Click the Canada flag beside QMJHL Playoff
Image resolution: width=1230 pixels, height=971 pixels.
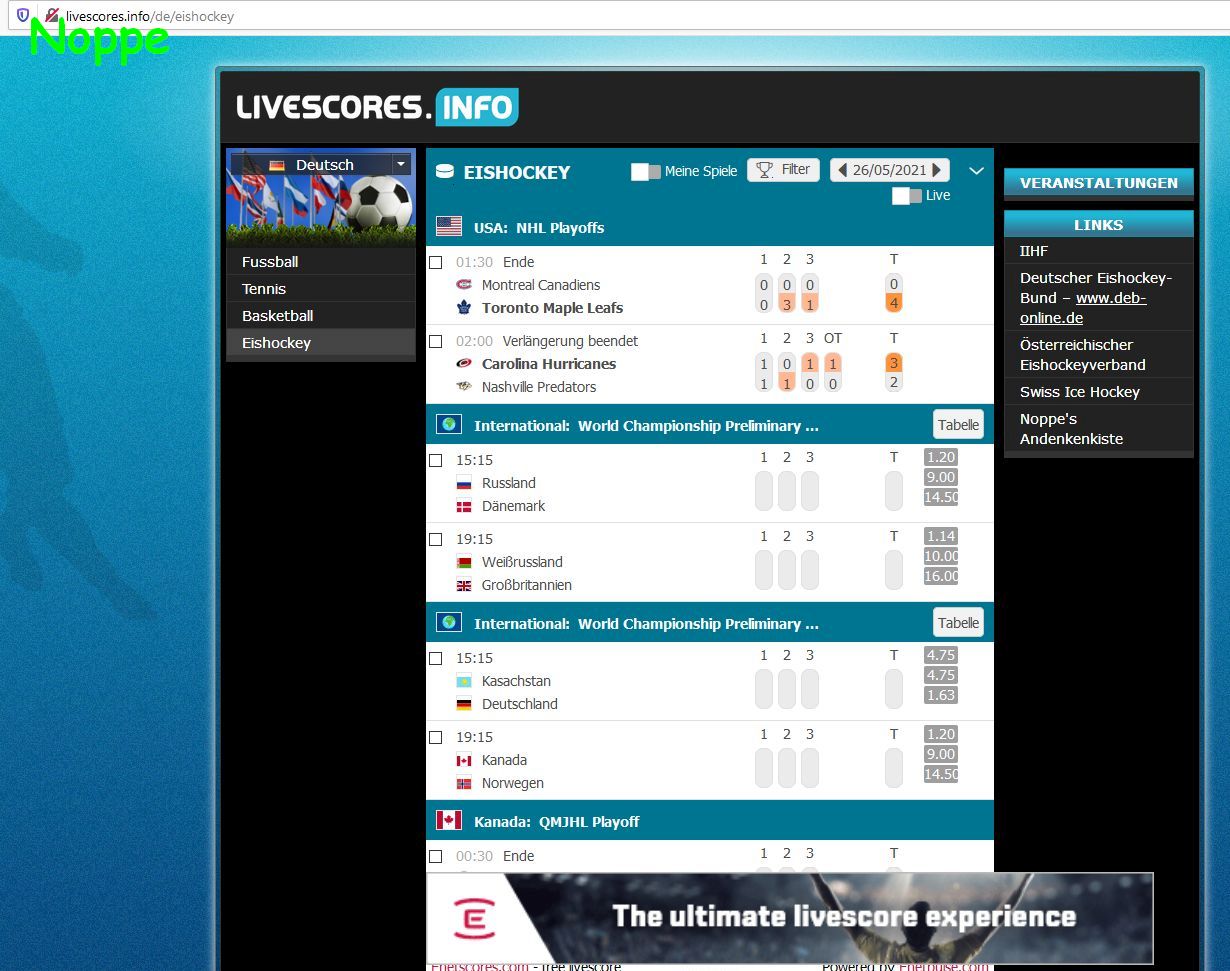(449, 821)
